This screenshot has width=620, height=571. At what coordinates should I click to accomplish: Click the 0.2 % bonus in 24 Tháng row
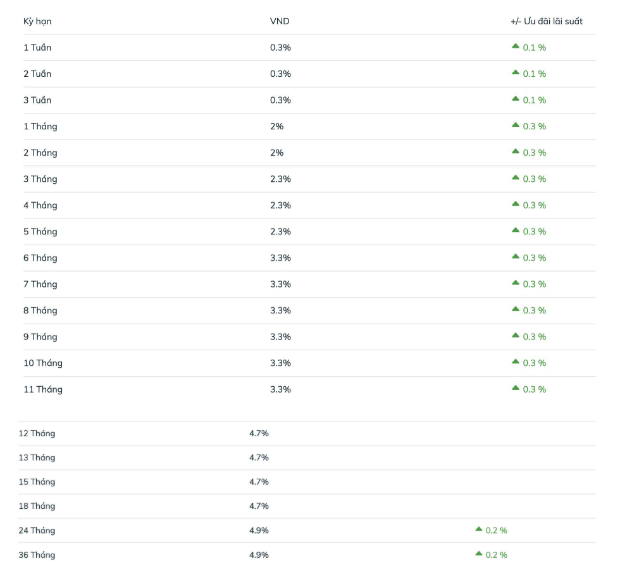[496, 531]
